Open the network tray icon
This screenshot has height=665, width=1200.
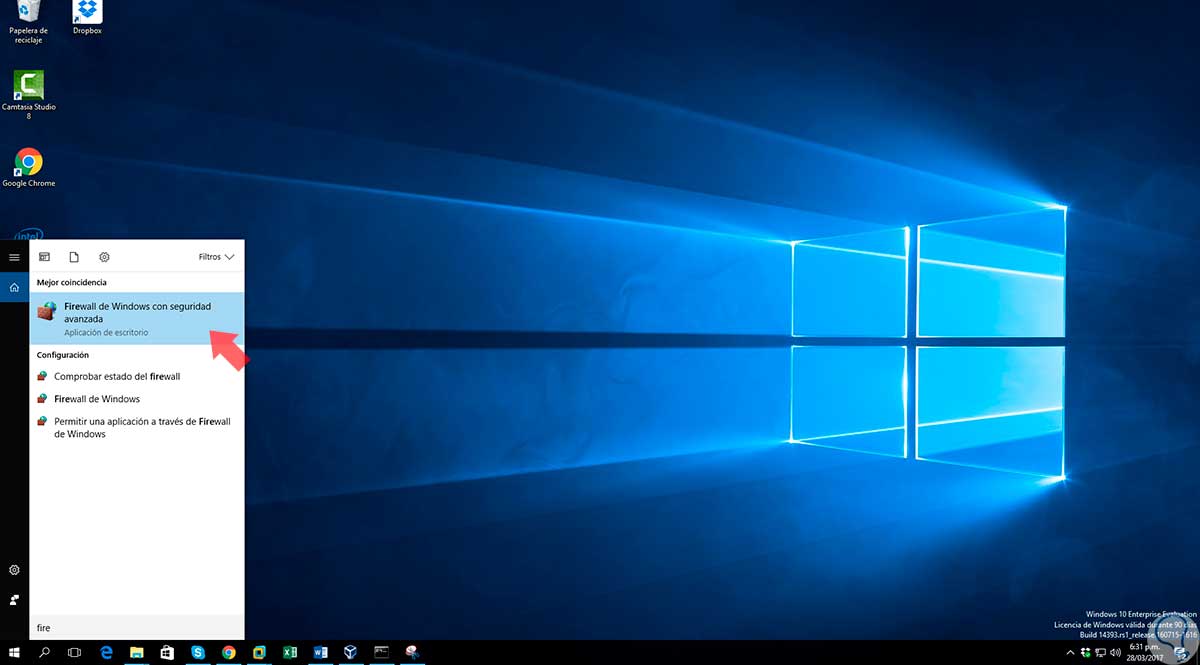1102,652
